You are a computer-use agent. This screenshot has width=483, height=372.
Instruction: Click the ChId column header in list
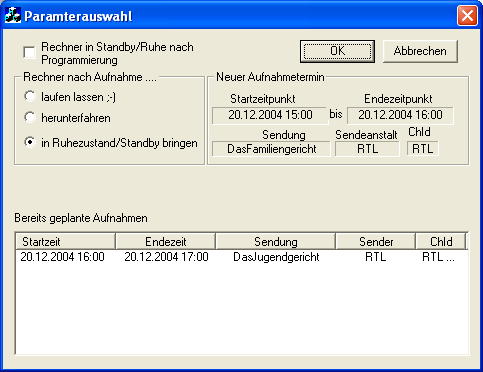tap(441, 242)
